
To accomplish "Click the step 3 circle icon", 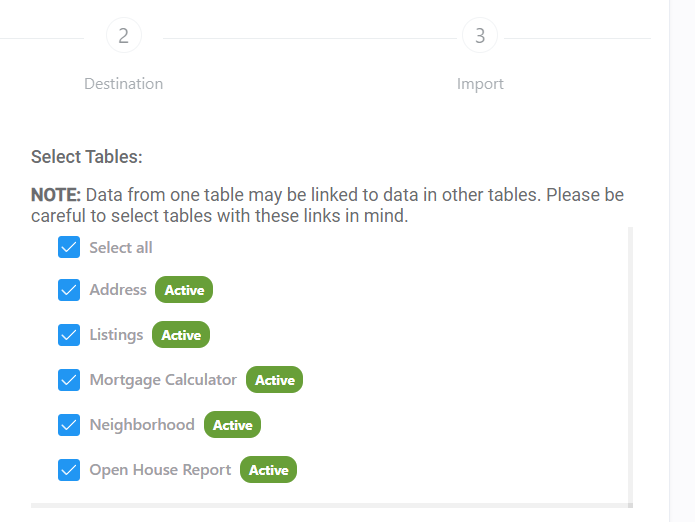I will 480,37.
